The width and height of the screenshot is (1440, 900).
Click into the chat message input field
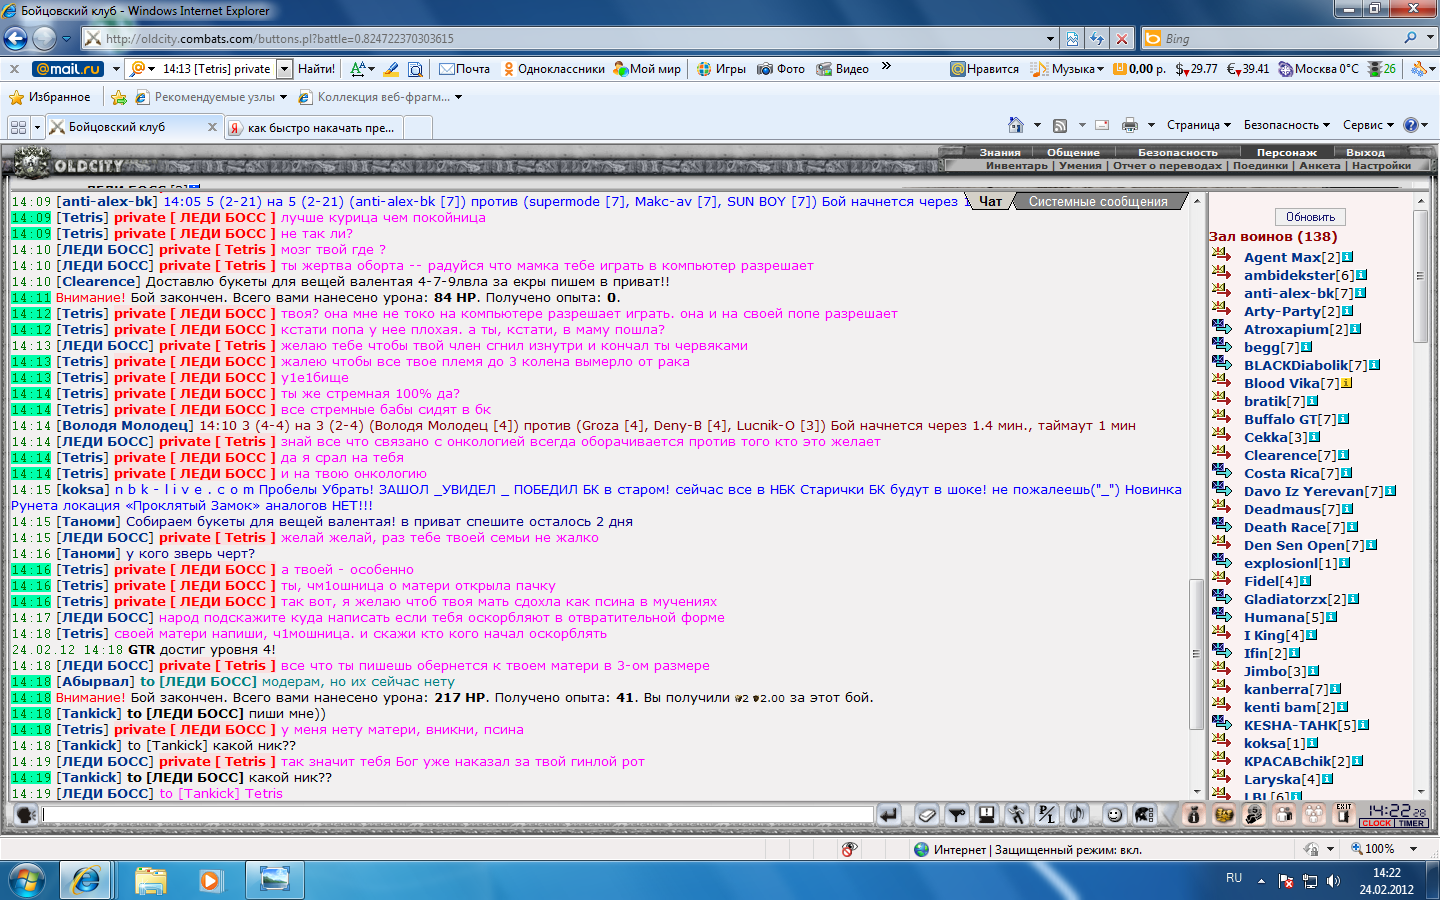[458, 815]
